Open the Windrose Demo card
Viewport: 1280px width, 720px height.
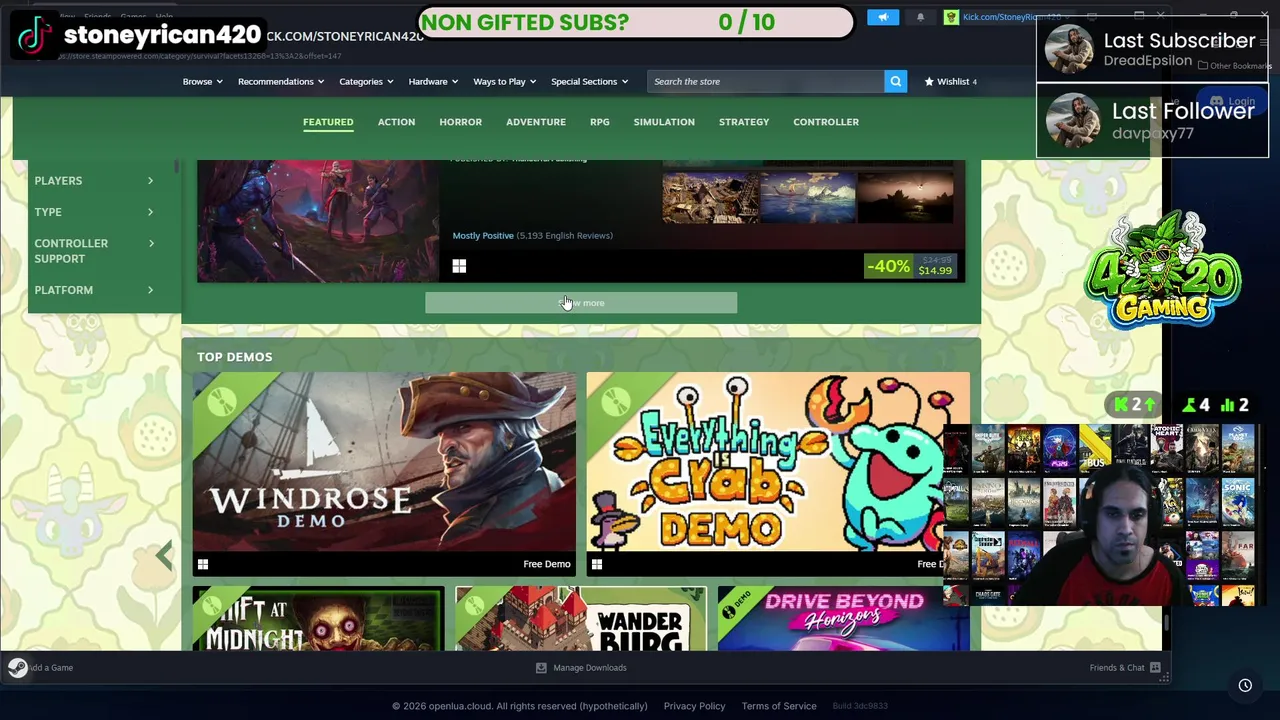tap(384, 474)
